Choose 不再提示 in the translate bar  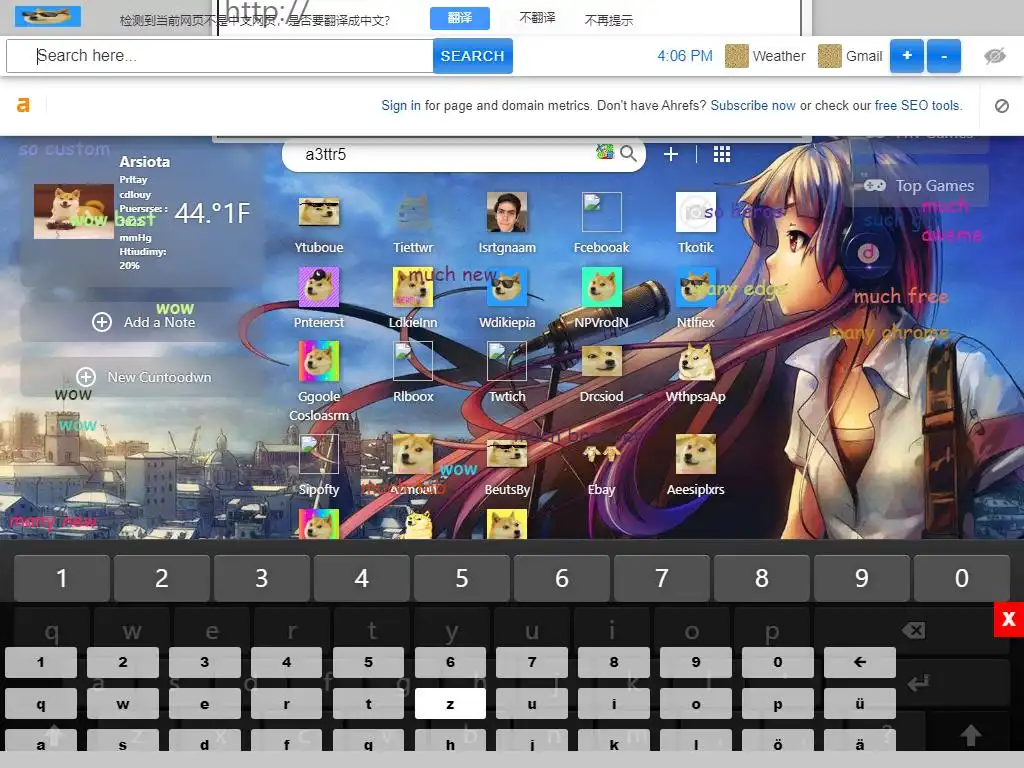tap(609, 20)
